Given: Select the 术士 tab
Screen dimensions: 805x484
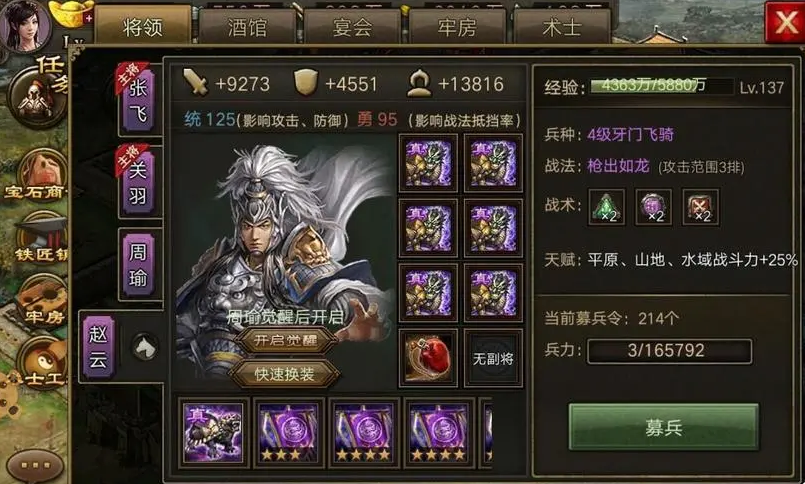Looking at the screenshot, I should (562, 27).
